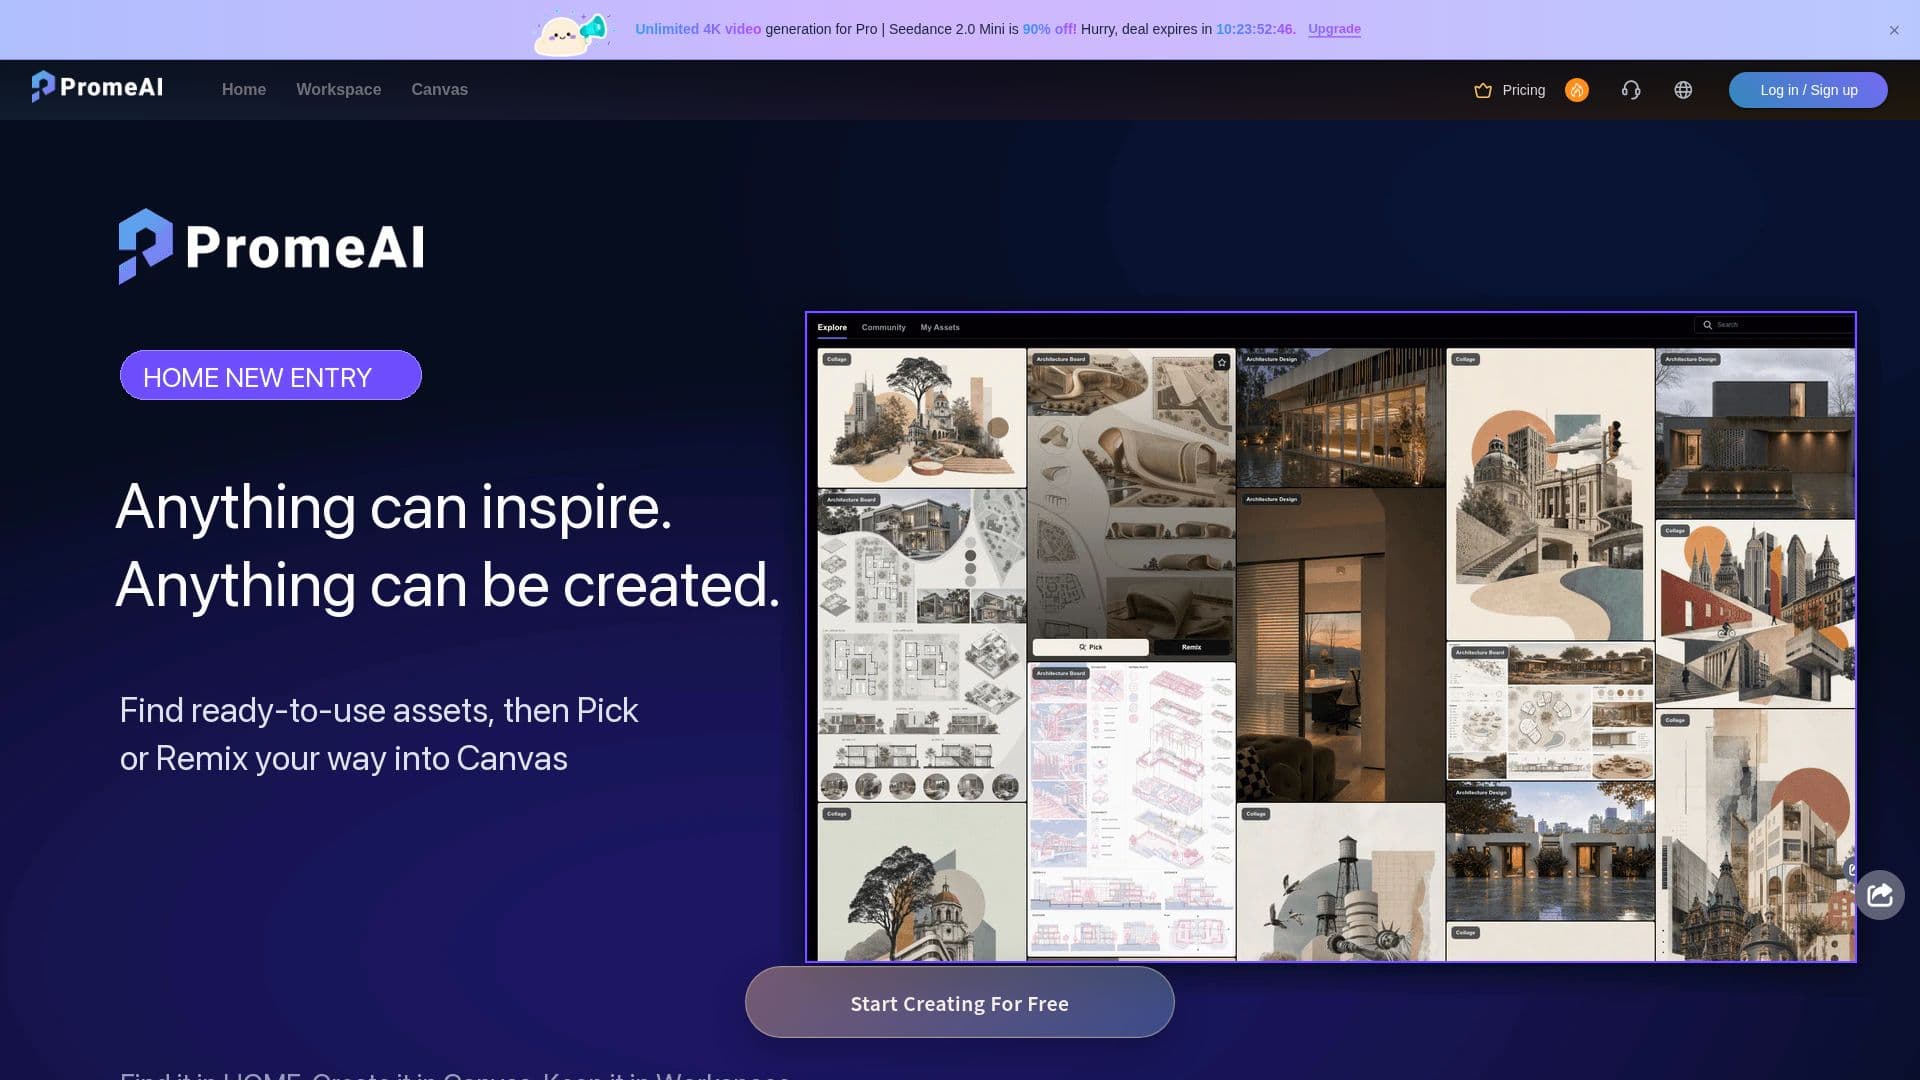Click the 'Unlimited 4K video' banner text

click(x=698, y=29)
